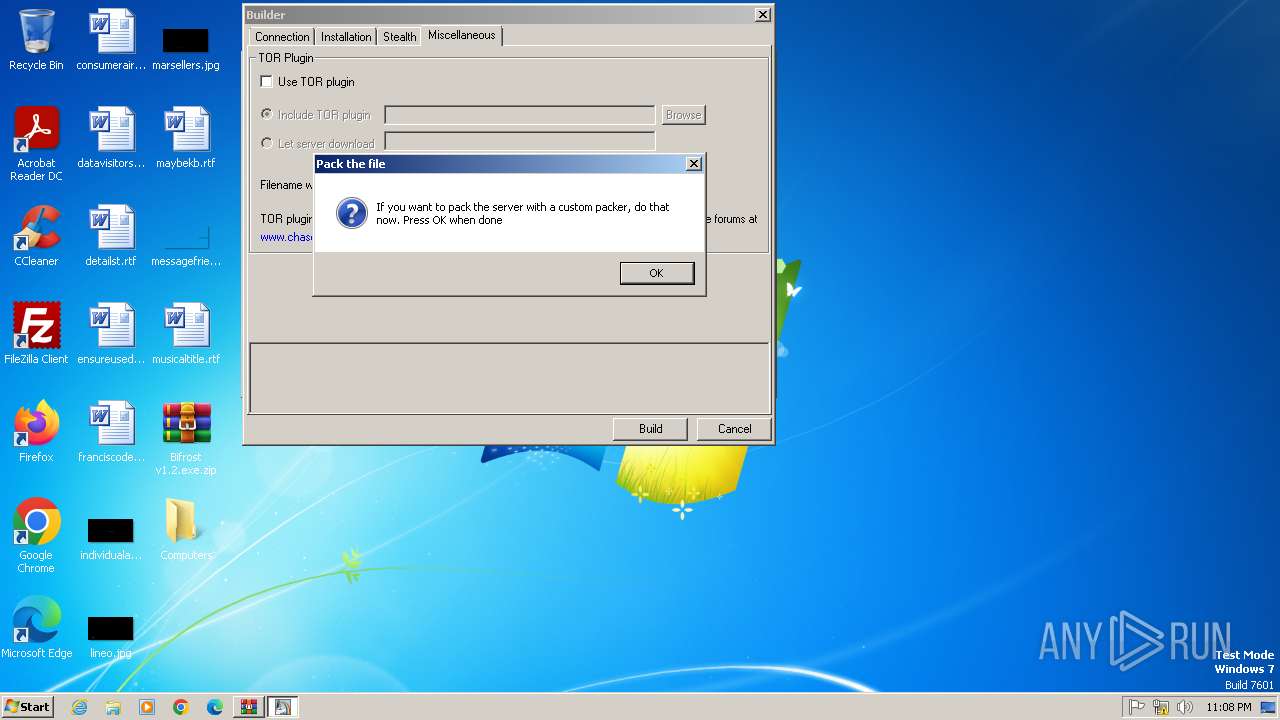Click Browse button for TOR plugin
Viewport: 1280px width, 720px height.
click(683, 115)
